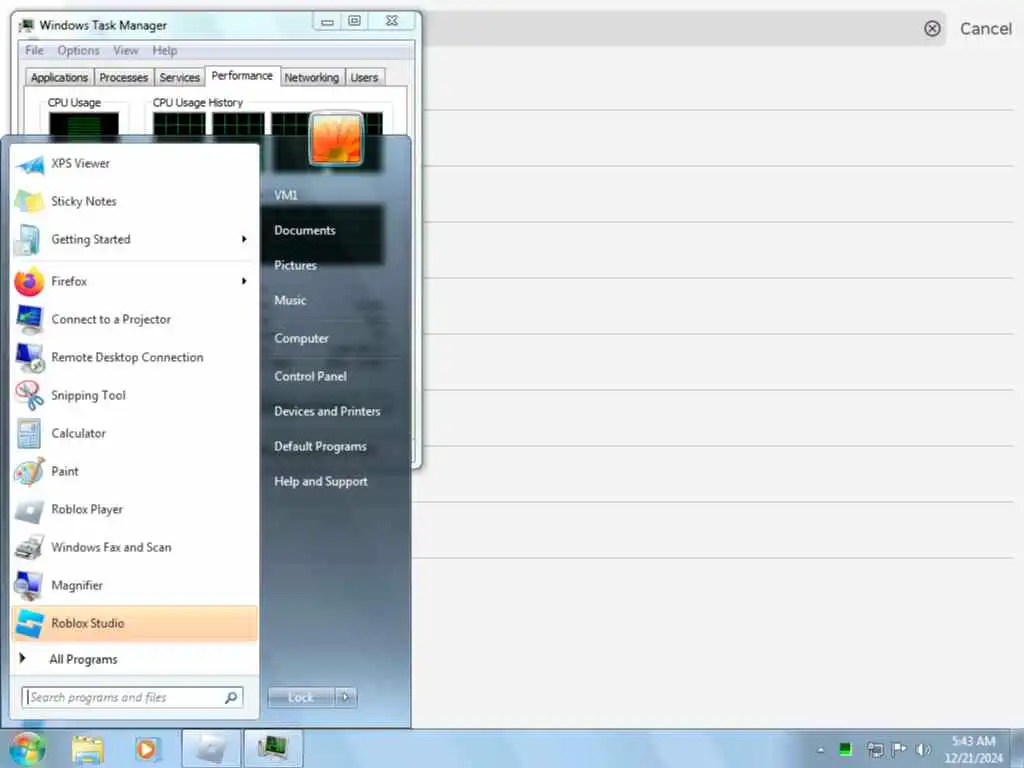Open the Snipping Tool
1024x768 pixels.
[135, 395]
